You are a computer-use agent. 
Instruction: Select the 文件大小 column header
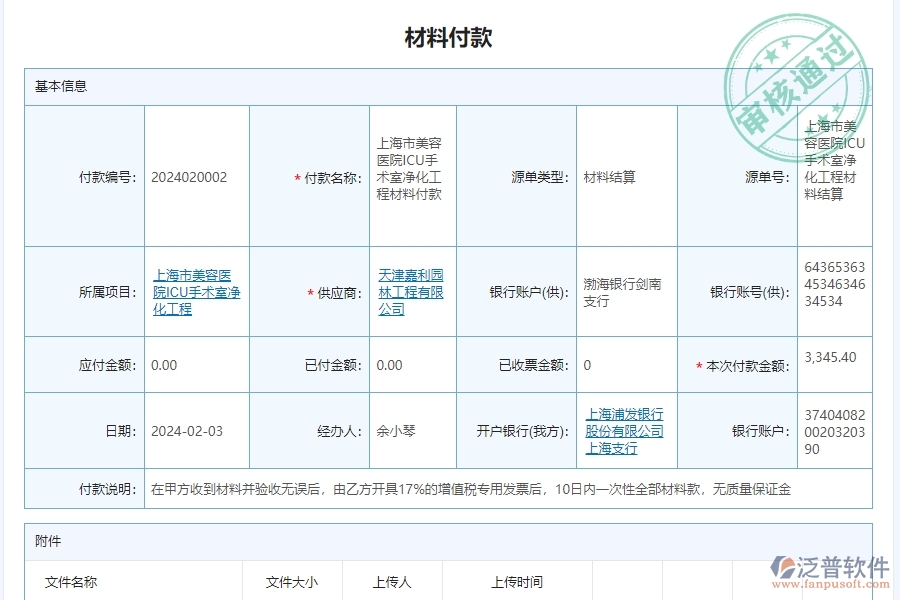pyautogui.click(x=291, y=582)
